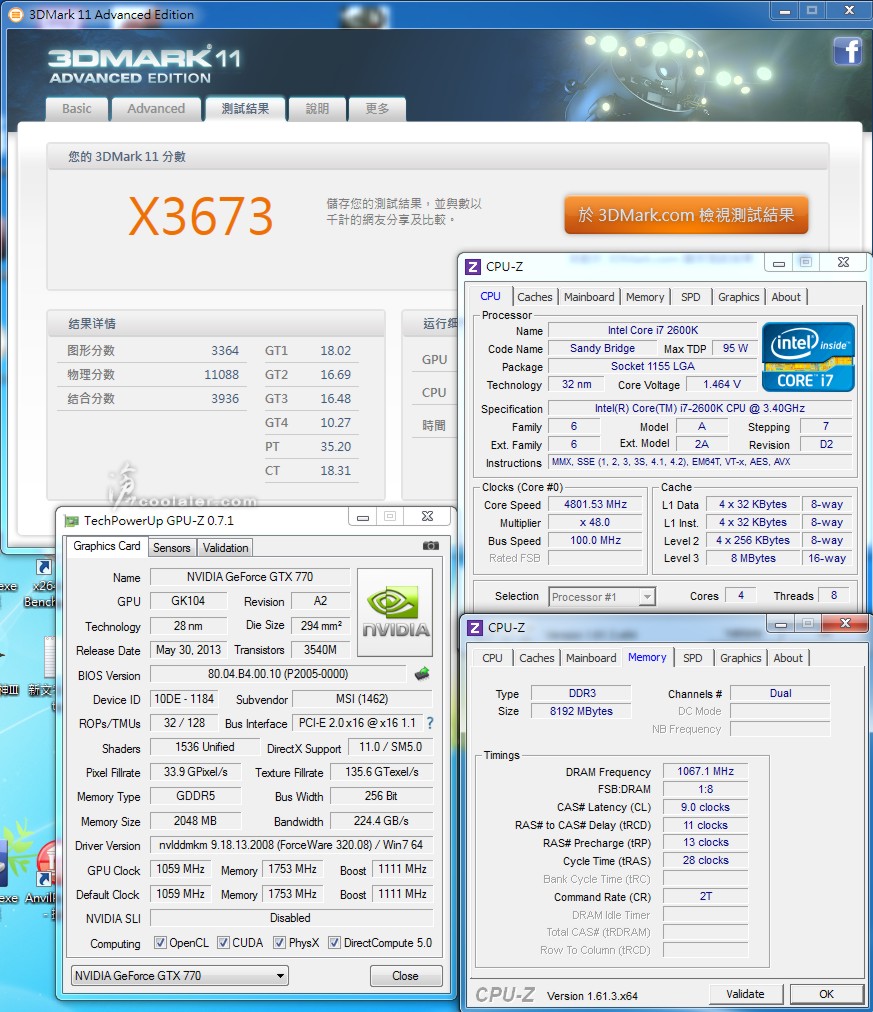Screen dimensions: 873x1012
Task: Click the Driver Version field in GPU-Z
Action: (x=291, y=844)
